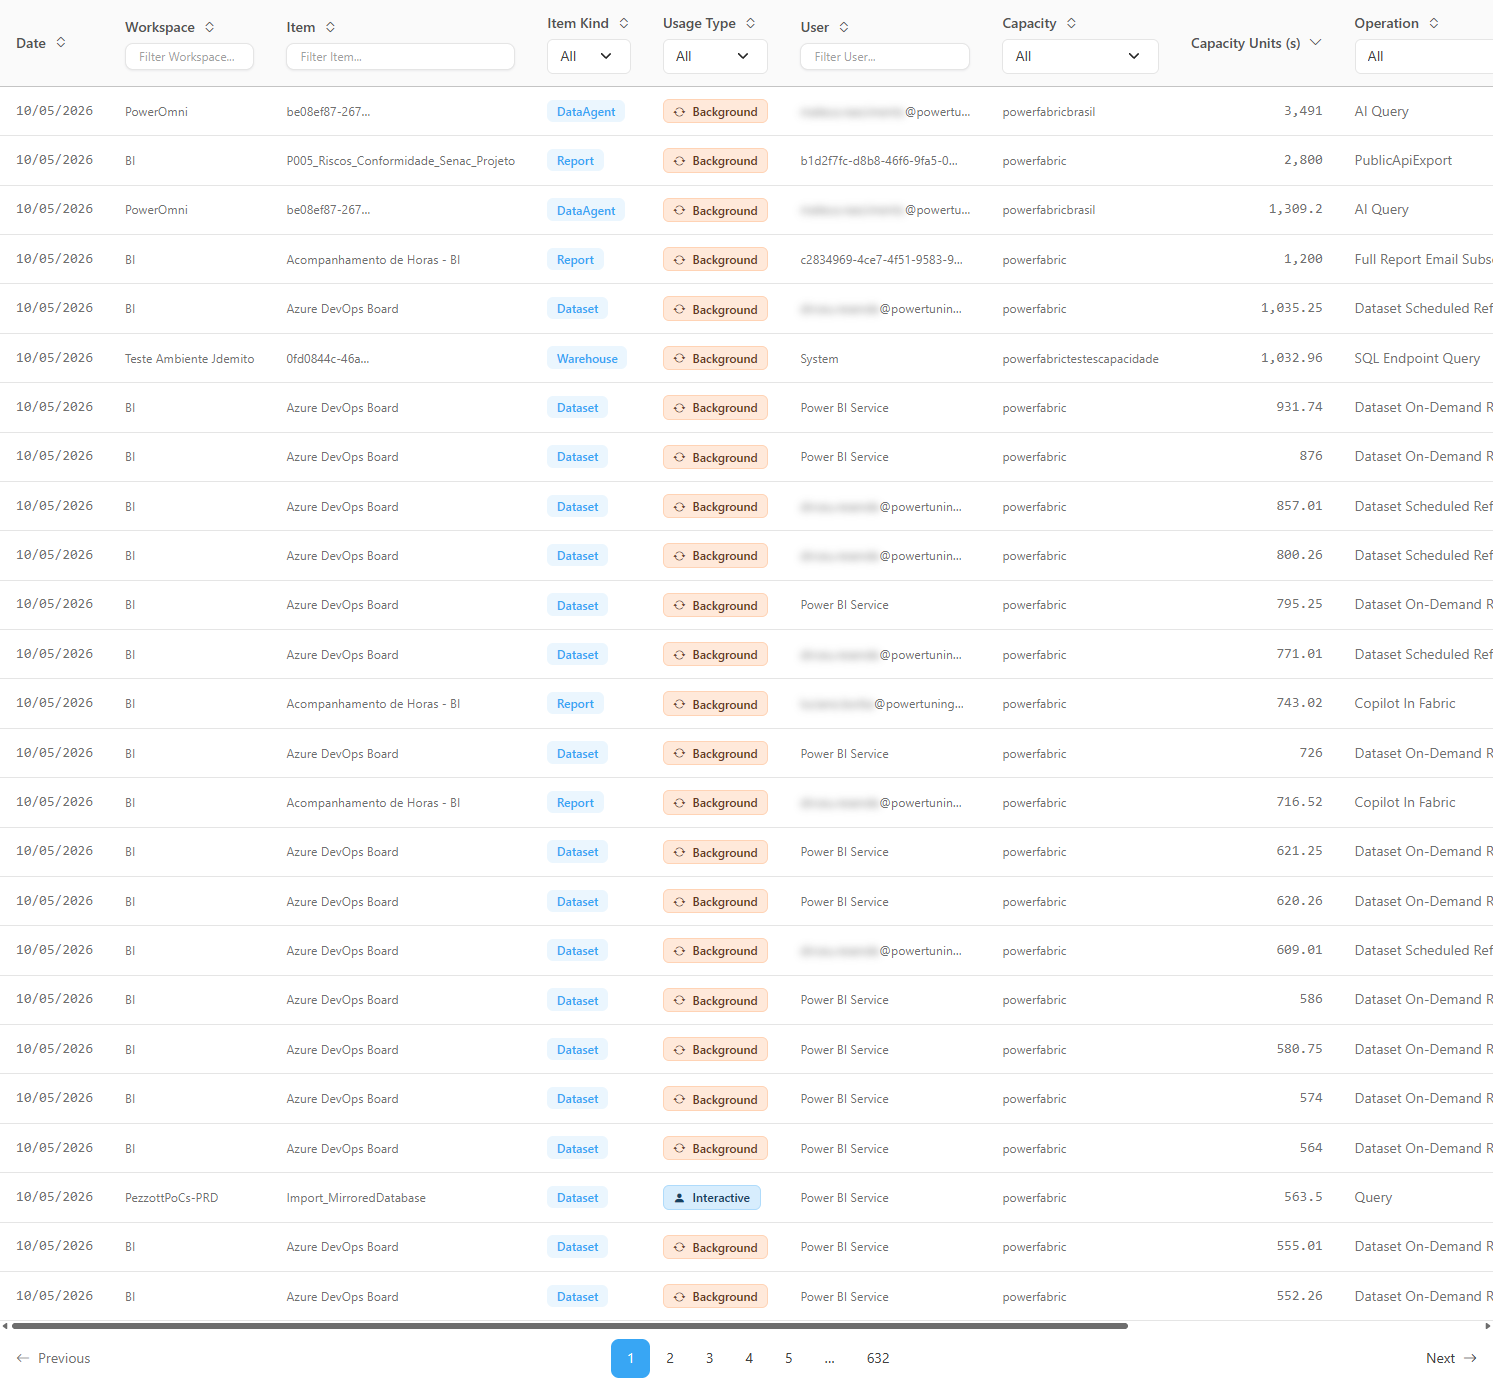The height and width of the screenshot is (1379, 1493).
Task: Sort by Item Kind column icon
Action: pos(623,23)
